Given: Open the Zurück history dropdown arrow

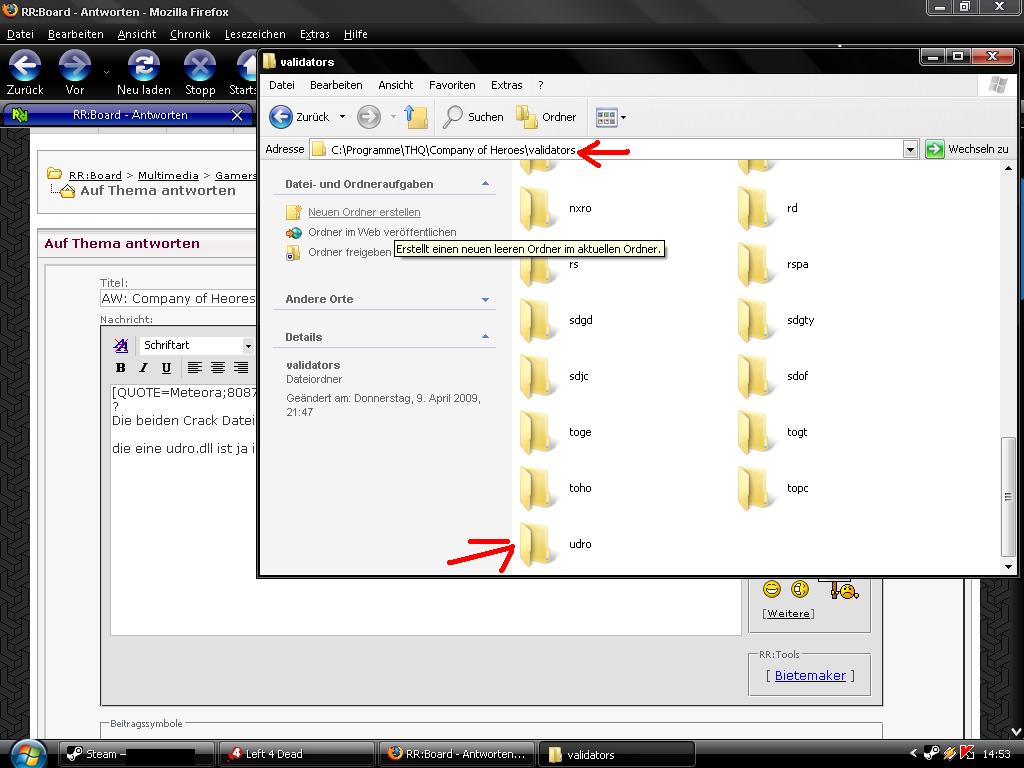Looking at the screenshot, I should click(x=342, y=117).
